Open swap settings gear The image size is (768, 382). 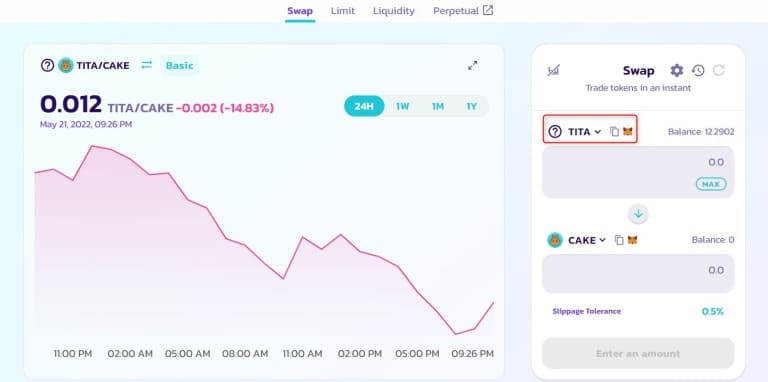(x=676, y=71)
